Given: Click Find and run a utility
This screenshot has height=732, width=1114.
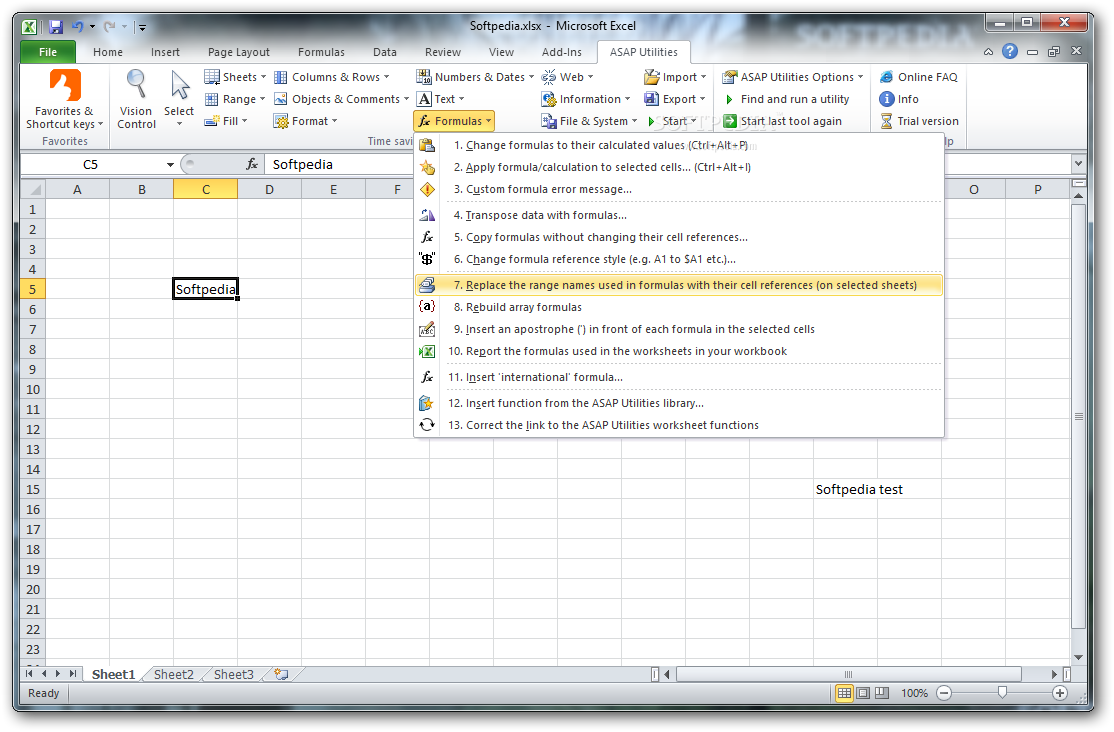Looking at the screenshot, I should tap(786, 99).
